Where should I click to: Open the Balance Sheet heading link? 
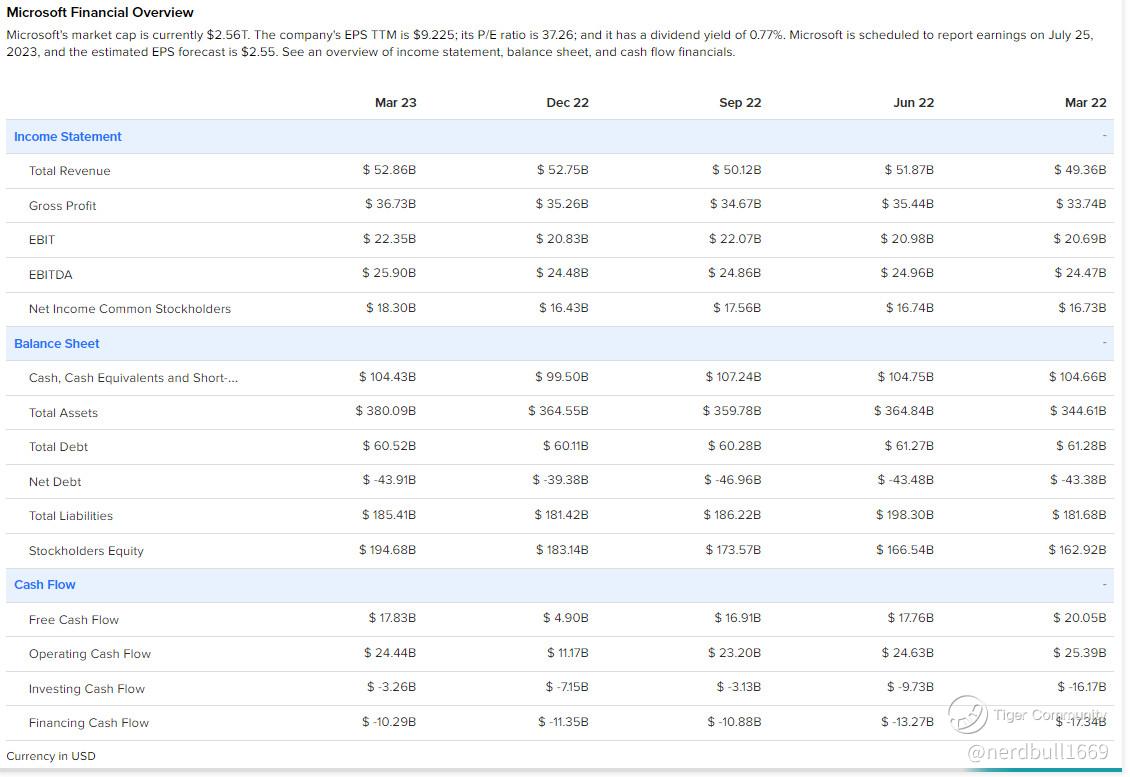pyautogui.click(x=57, y=344)
